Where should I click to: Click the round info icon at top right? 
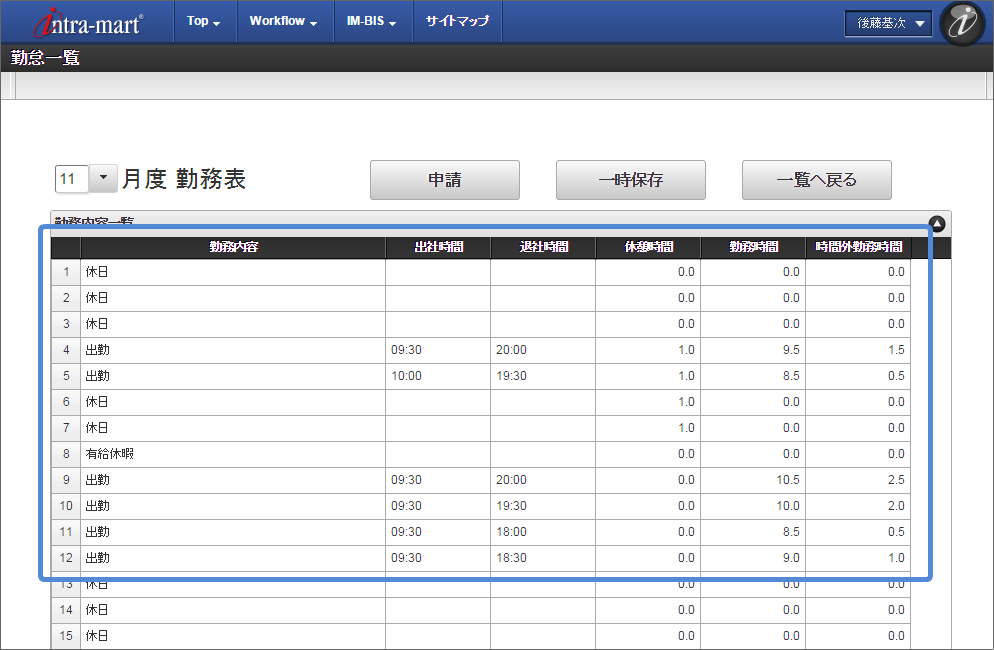[x=963, y=23]
